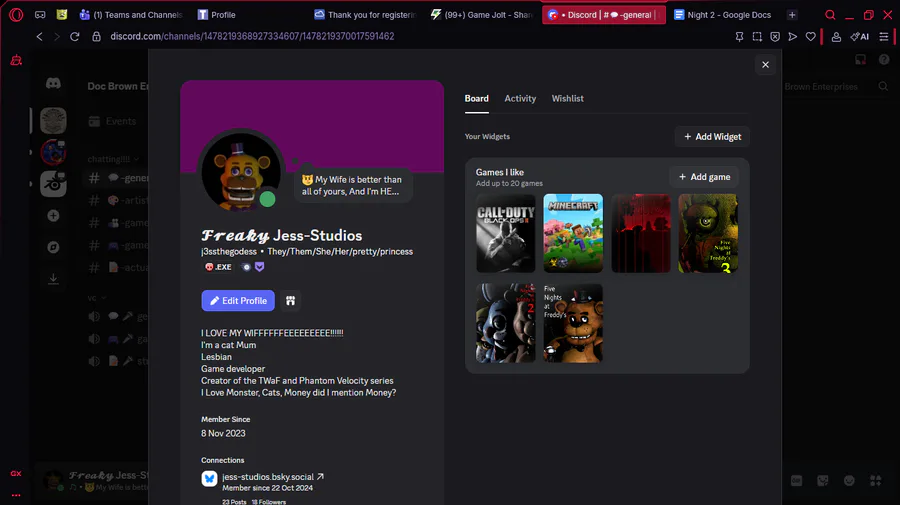Switch to Night 2 Google Docs tab
The height and width of the screenshot is (505, 900).
pos(723,15)
